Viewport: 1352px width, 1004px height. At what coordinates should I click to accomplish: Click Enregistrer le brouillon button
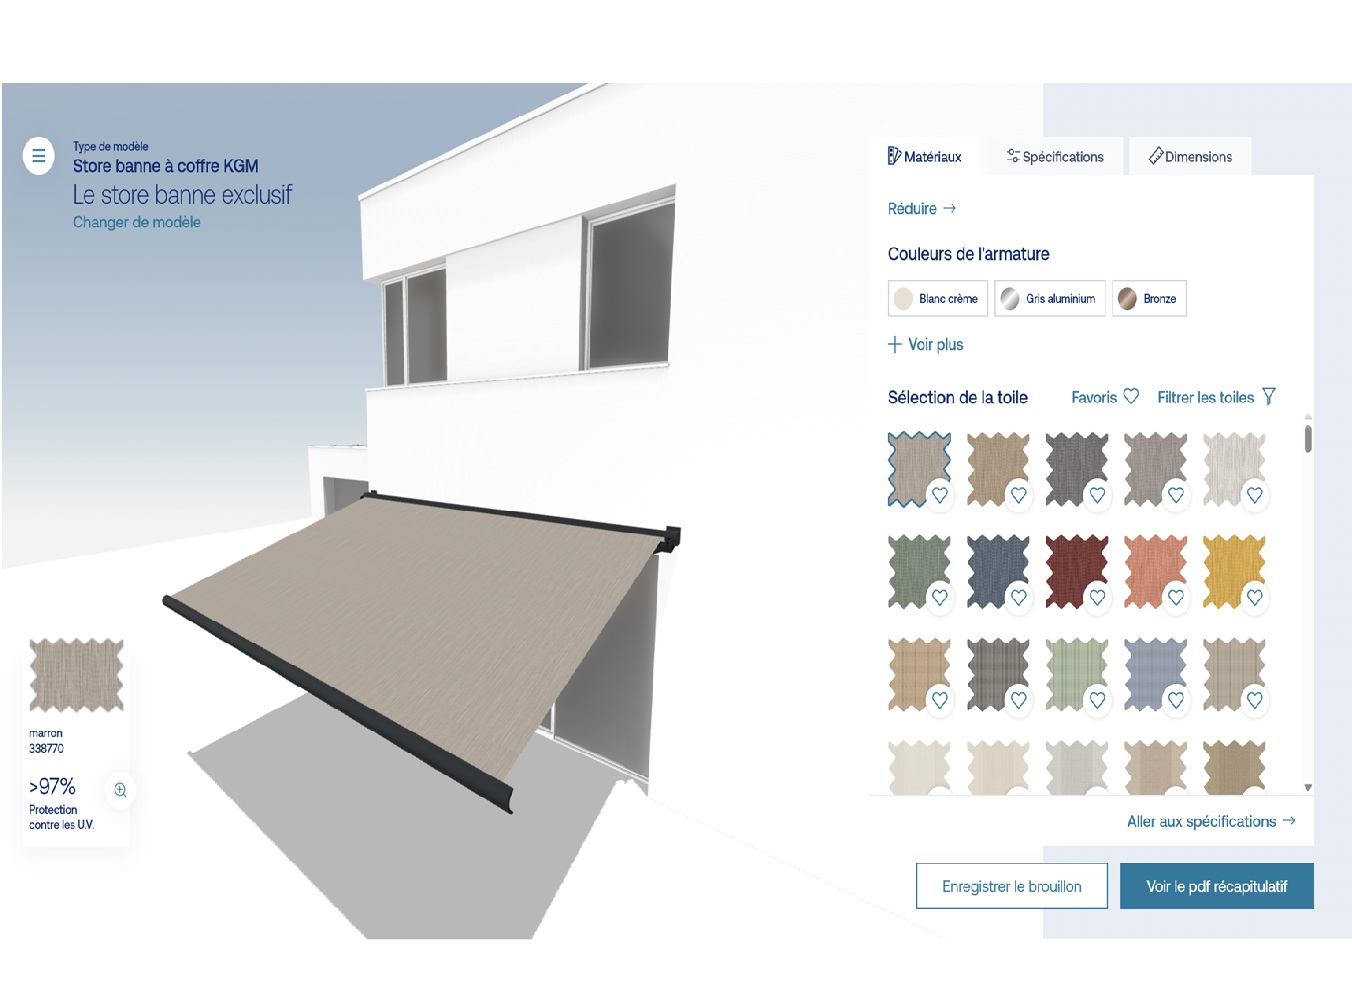(x=1011, y=887)
